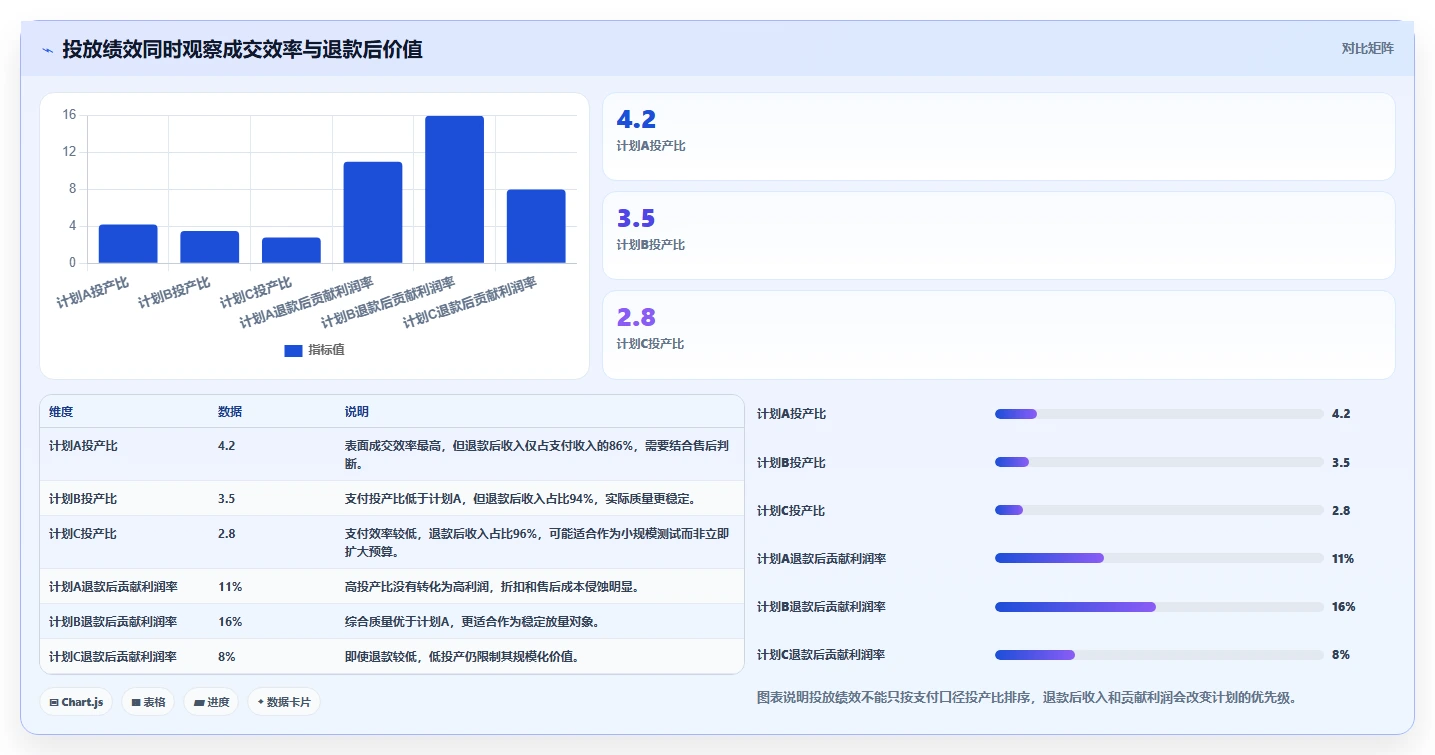Image resolution: width=1435 pixels, height=755 pixels.
Task: Click the 4.2 value beside the progress bar
Action: [x=1341, y=414]
